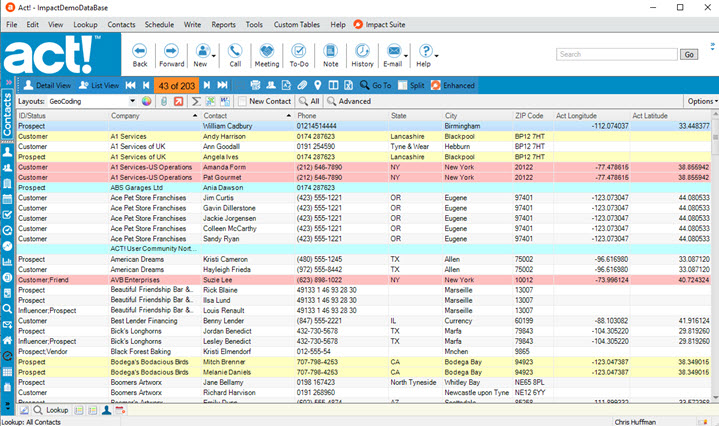Click the Back navigation icon
The width and height of the screenshot is (719, 426).
pos(139,50)
